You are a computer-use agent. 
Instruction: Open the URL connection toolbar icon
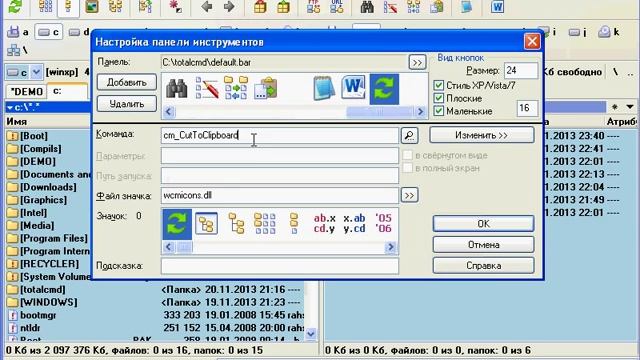tap(337, 7)
